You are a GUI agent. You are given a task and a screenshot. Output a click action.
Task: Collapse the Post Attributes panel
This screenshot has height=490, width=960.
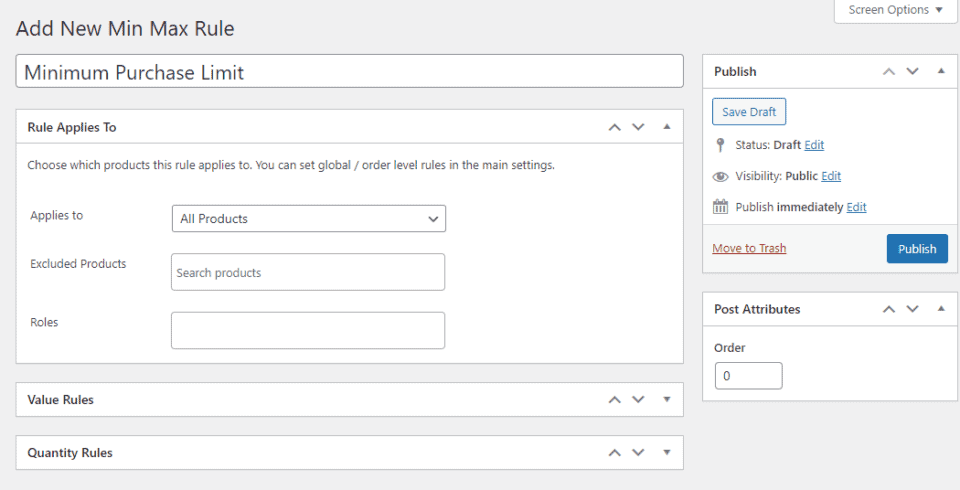(940, 309)
